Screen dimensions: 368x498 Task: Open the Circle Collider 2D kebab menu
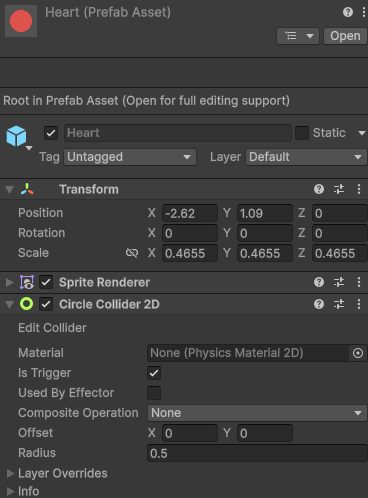(359, 304)
